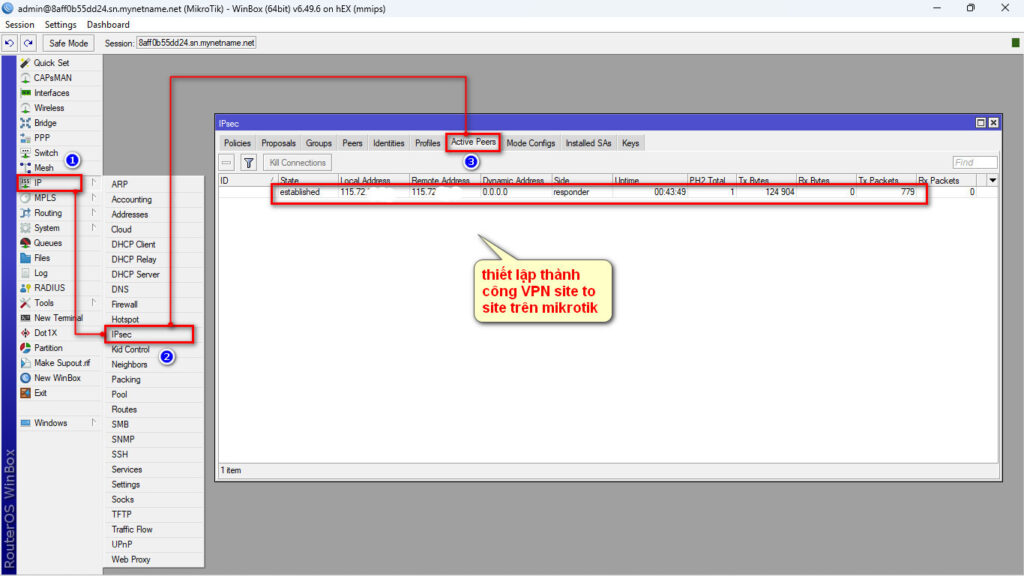Click the undo arrow in the toolbar

(x=10, y=43)
